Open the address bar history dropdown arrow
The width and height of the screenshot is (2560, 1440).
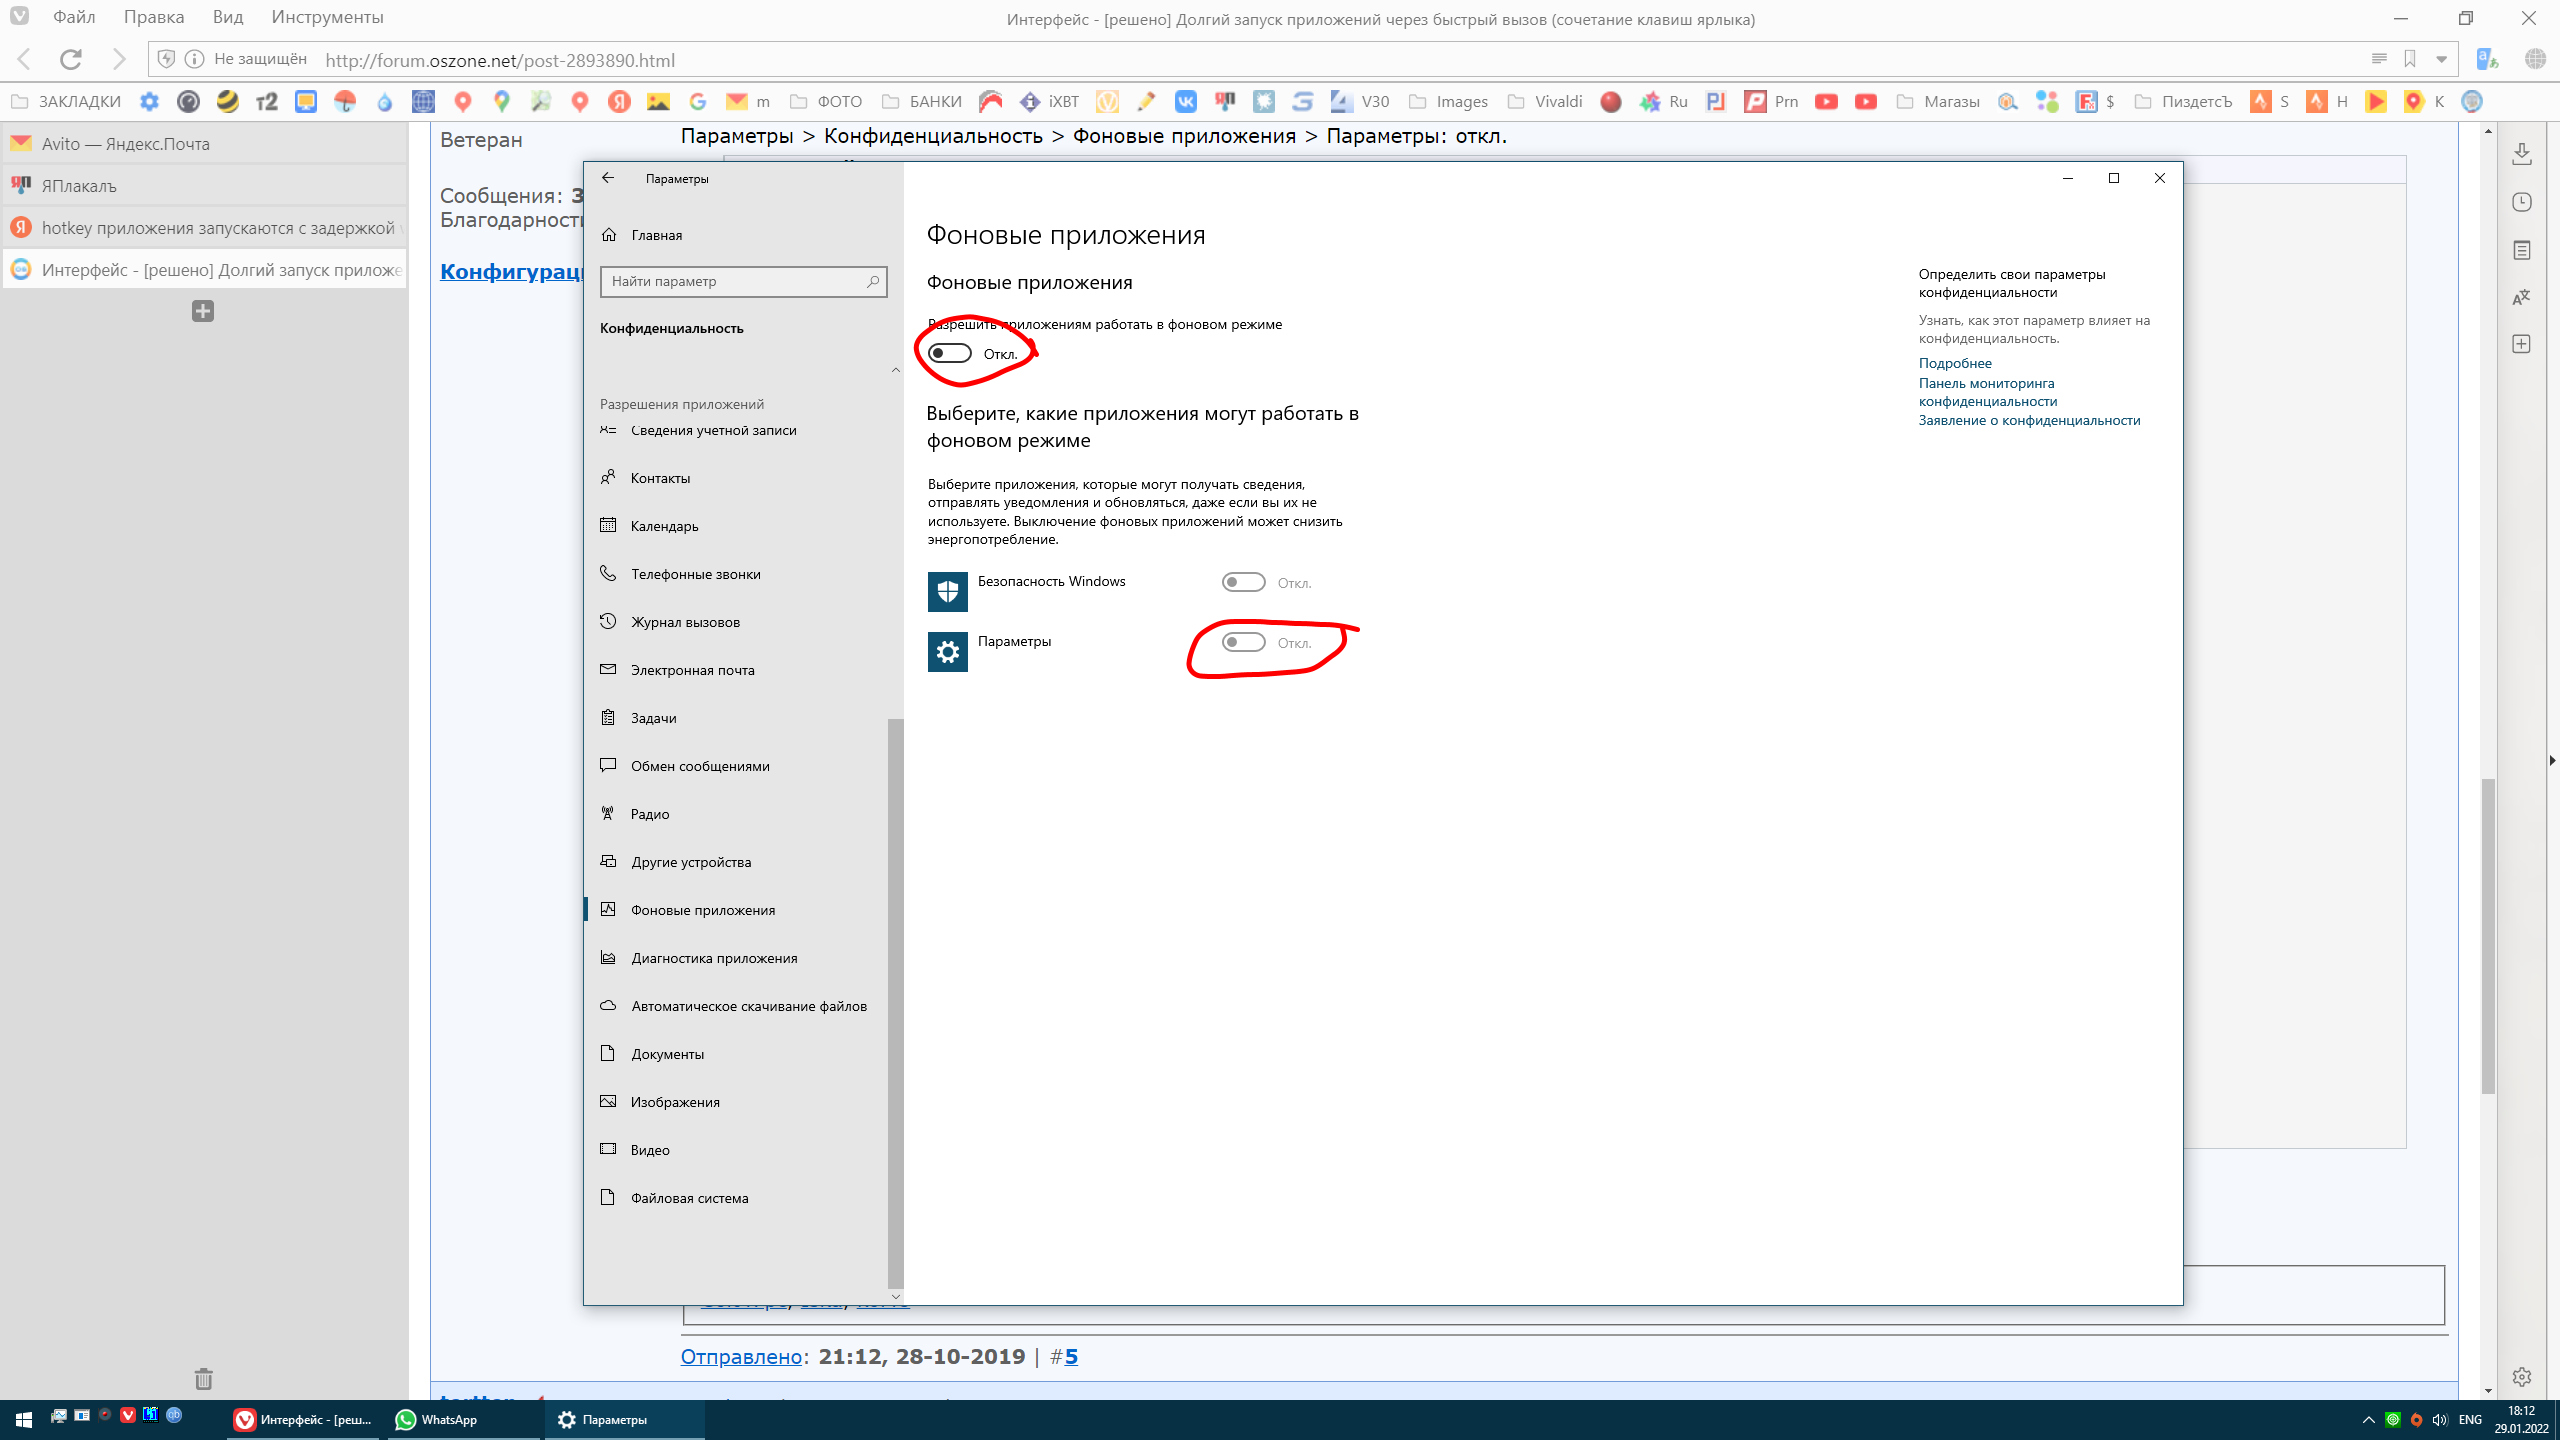[x=2441, y=60]
